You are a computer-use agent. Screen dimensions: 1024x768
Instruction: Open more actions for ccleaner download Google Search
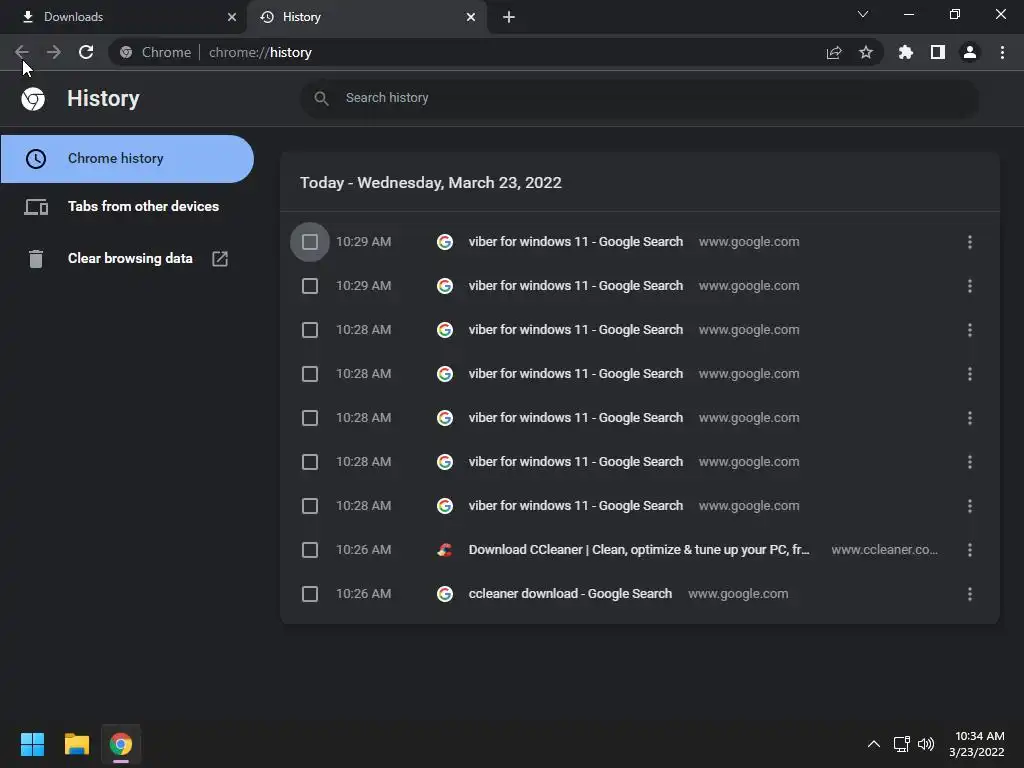click(x=970, y=594)
